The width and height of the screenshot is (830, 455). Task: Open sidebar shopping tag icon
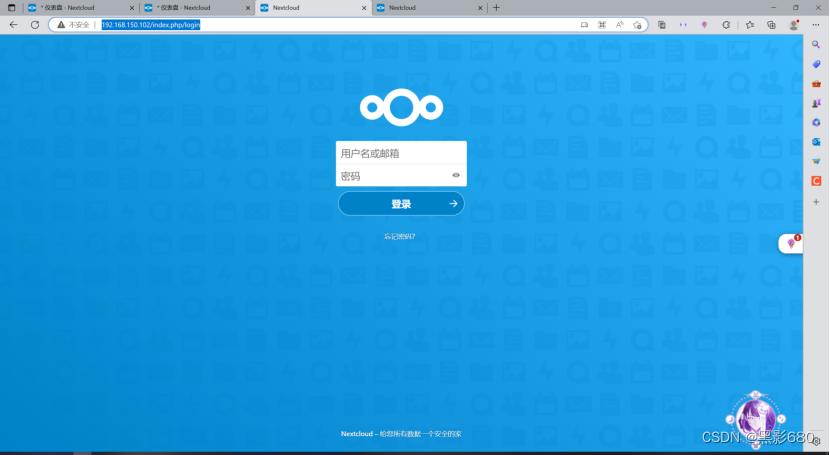tap(816, 65)
